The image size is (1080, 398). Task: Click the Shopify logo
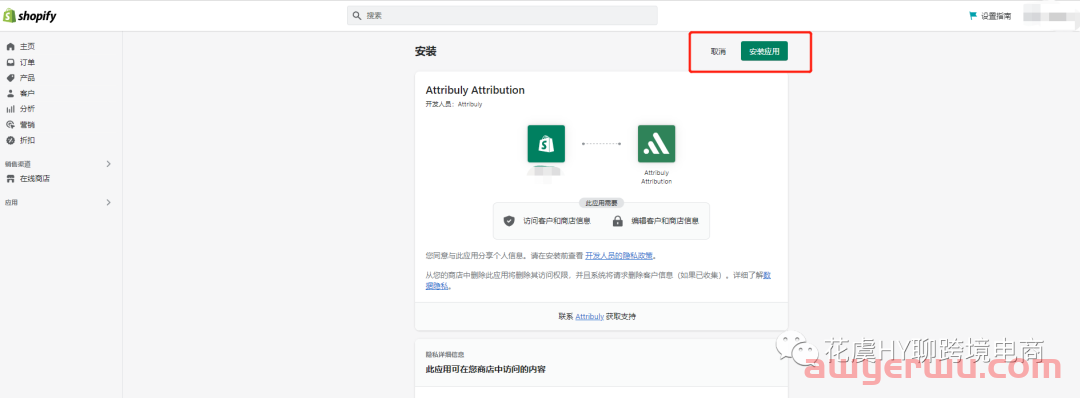click(30, 16)
